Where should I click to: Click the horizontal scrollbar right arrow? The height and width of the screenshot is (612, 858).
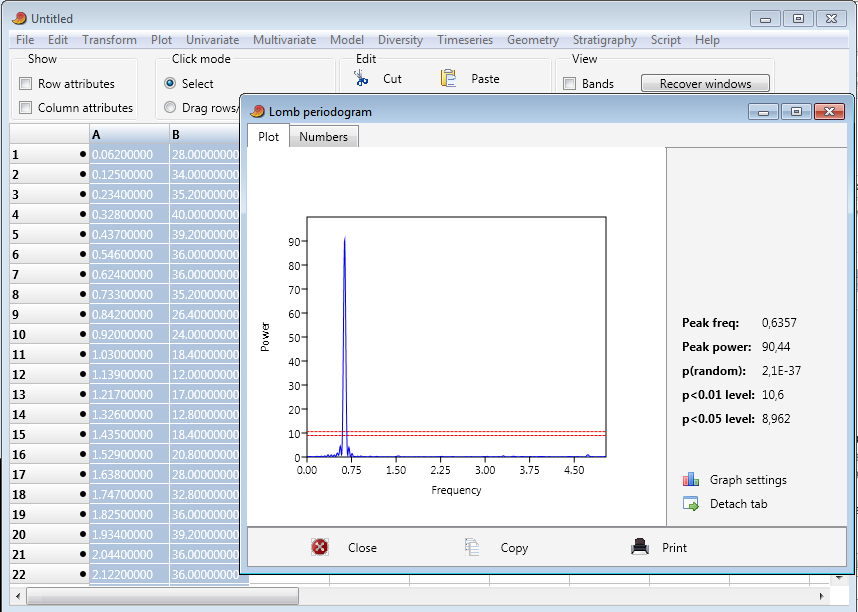point(822,596)
